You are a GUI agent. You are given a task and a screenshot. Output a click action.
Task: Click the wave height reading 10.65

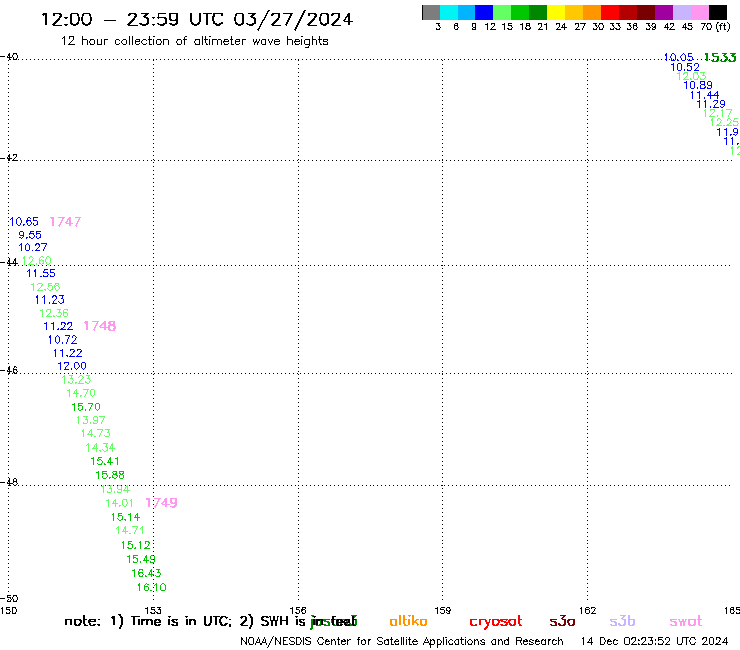tap(24, 222)
